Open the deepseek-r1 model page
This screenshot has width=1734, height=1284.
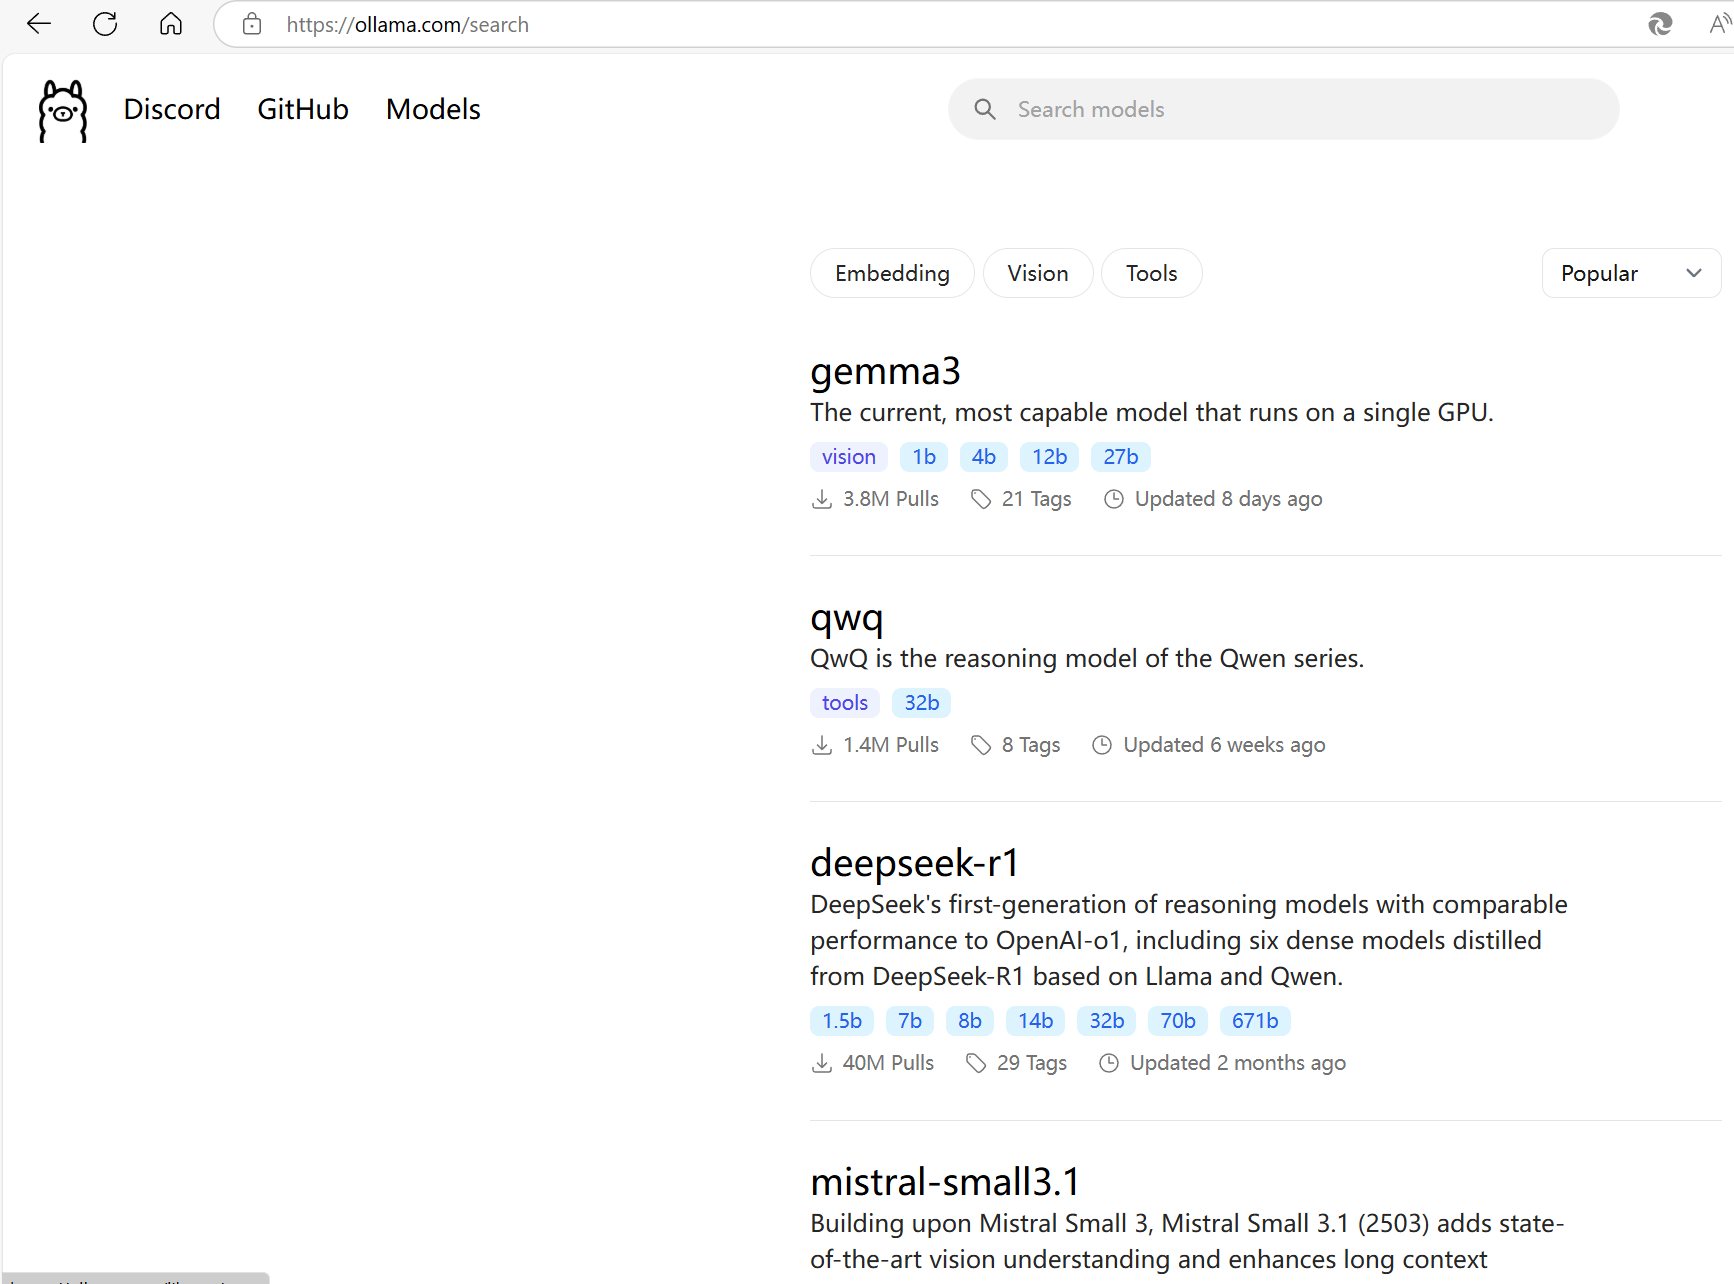(914, 862)
